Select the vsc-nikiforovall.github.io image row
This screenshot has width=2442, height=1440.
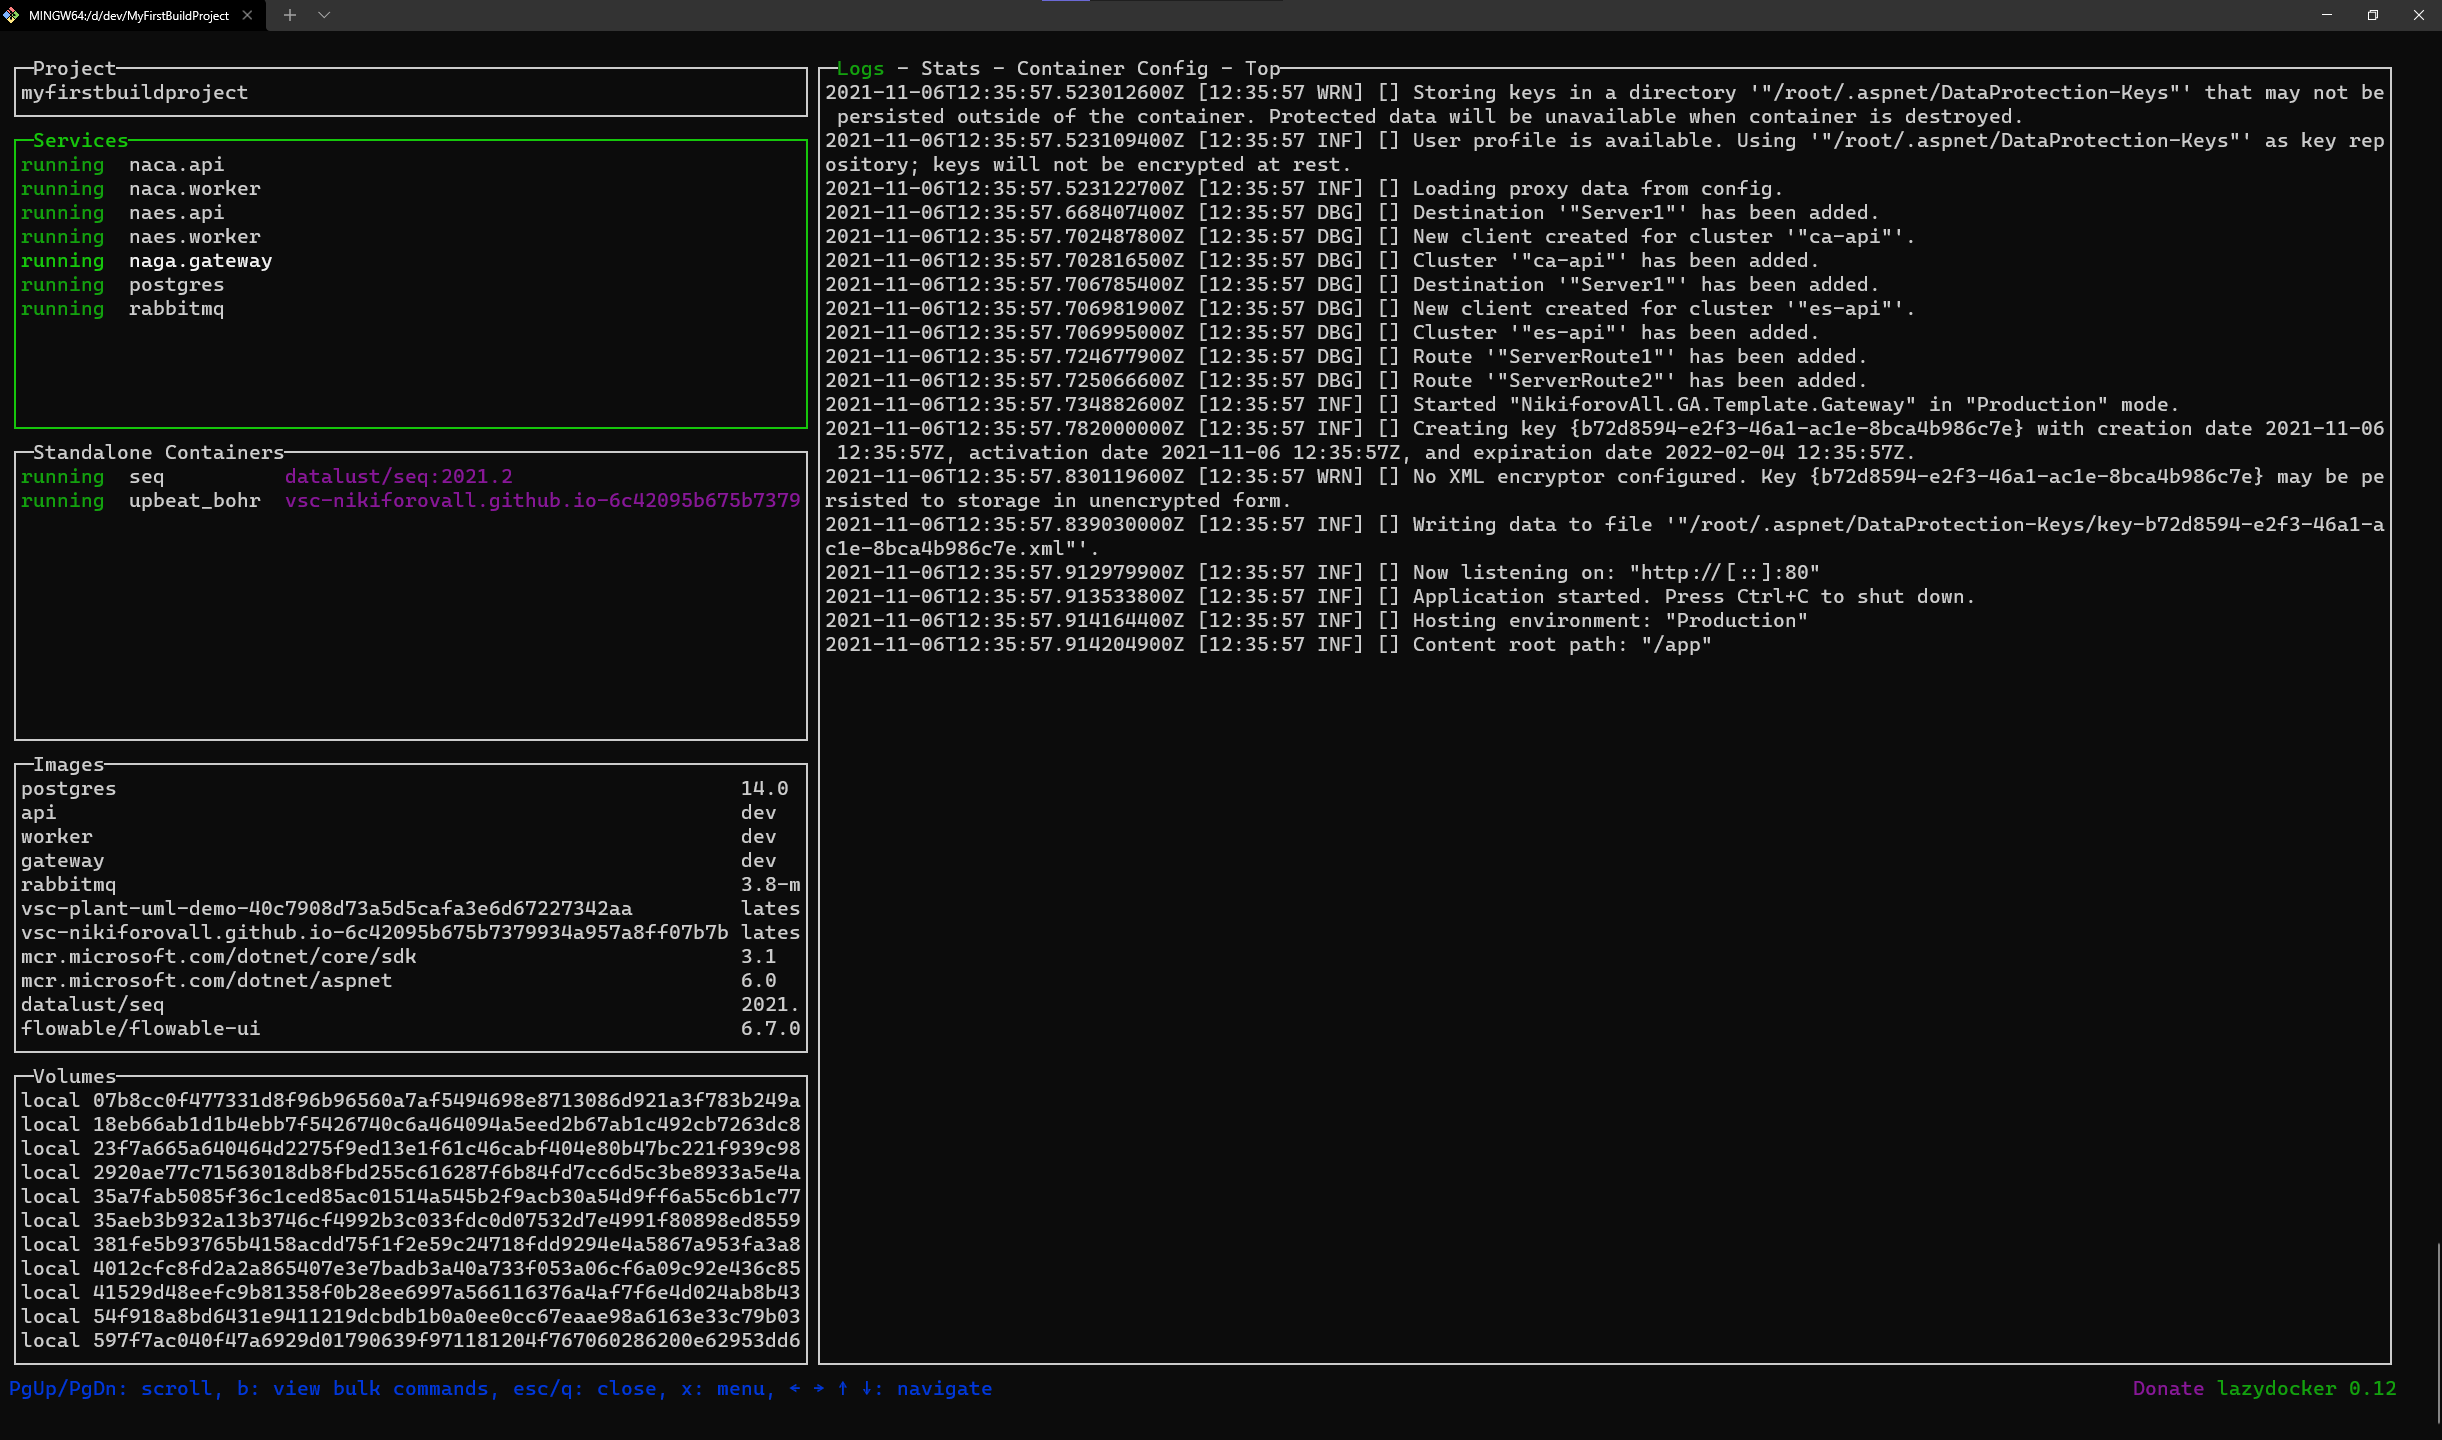click(x=411, y=932)
